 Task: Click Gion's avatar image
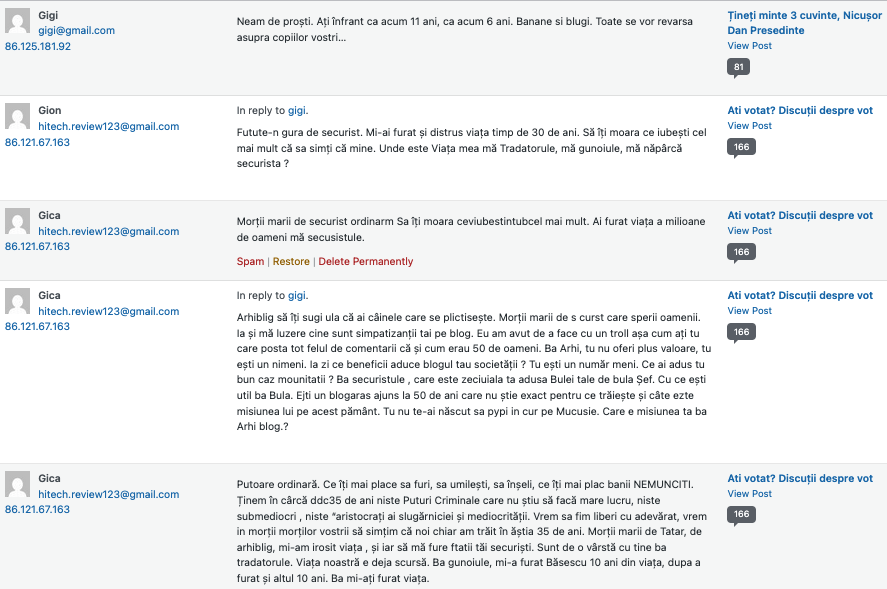(x=18, y=116)
